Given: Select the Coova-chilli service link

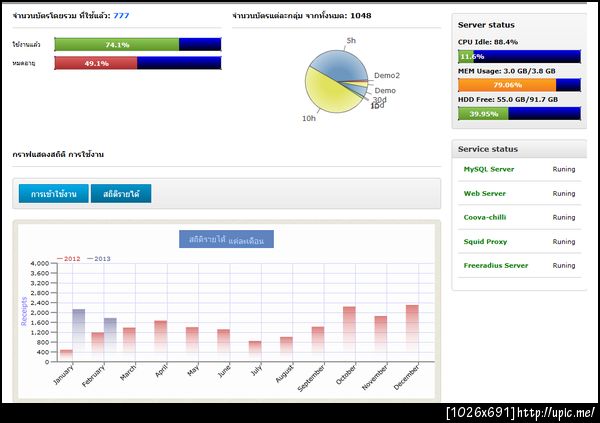Looking at the screenshot, I should (x=485, y=217).
